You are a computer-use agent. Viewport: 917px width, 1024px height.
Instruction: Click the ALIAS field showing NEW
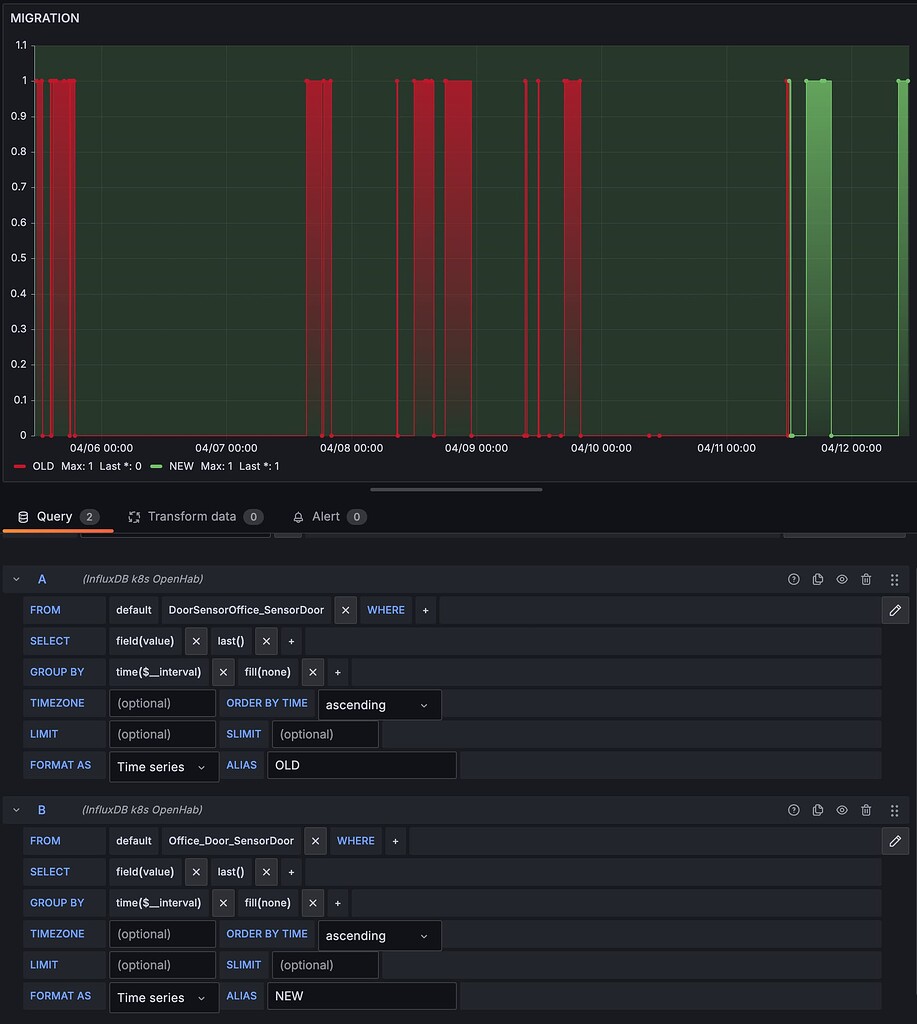[362, 996]
